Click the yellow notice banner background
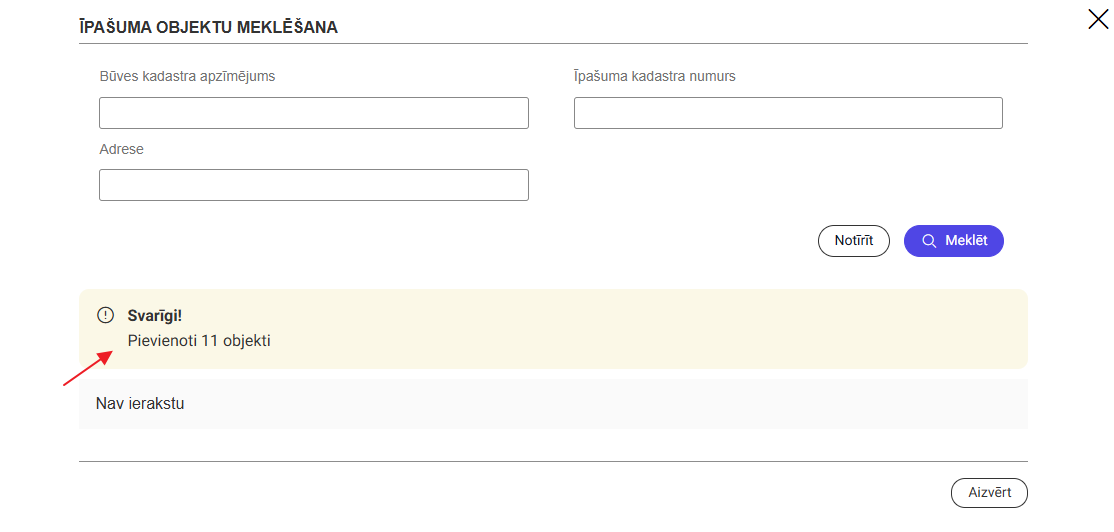Viewport: 1114px width, 532px height. tap(650, 329)
